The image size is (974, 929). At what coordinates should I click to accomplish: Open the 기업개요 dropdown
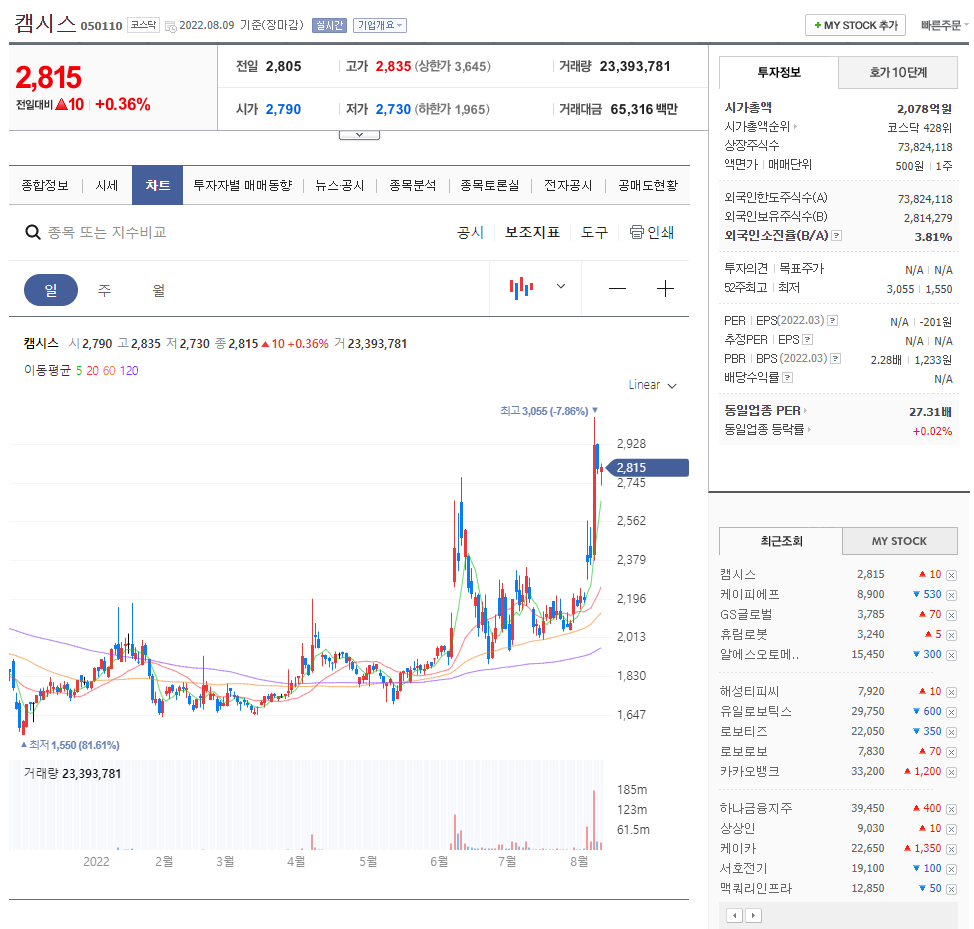[x=380, y=25]
